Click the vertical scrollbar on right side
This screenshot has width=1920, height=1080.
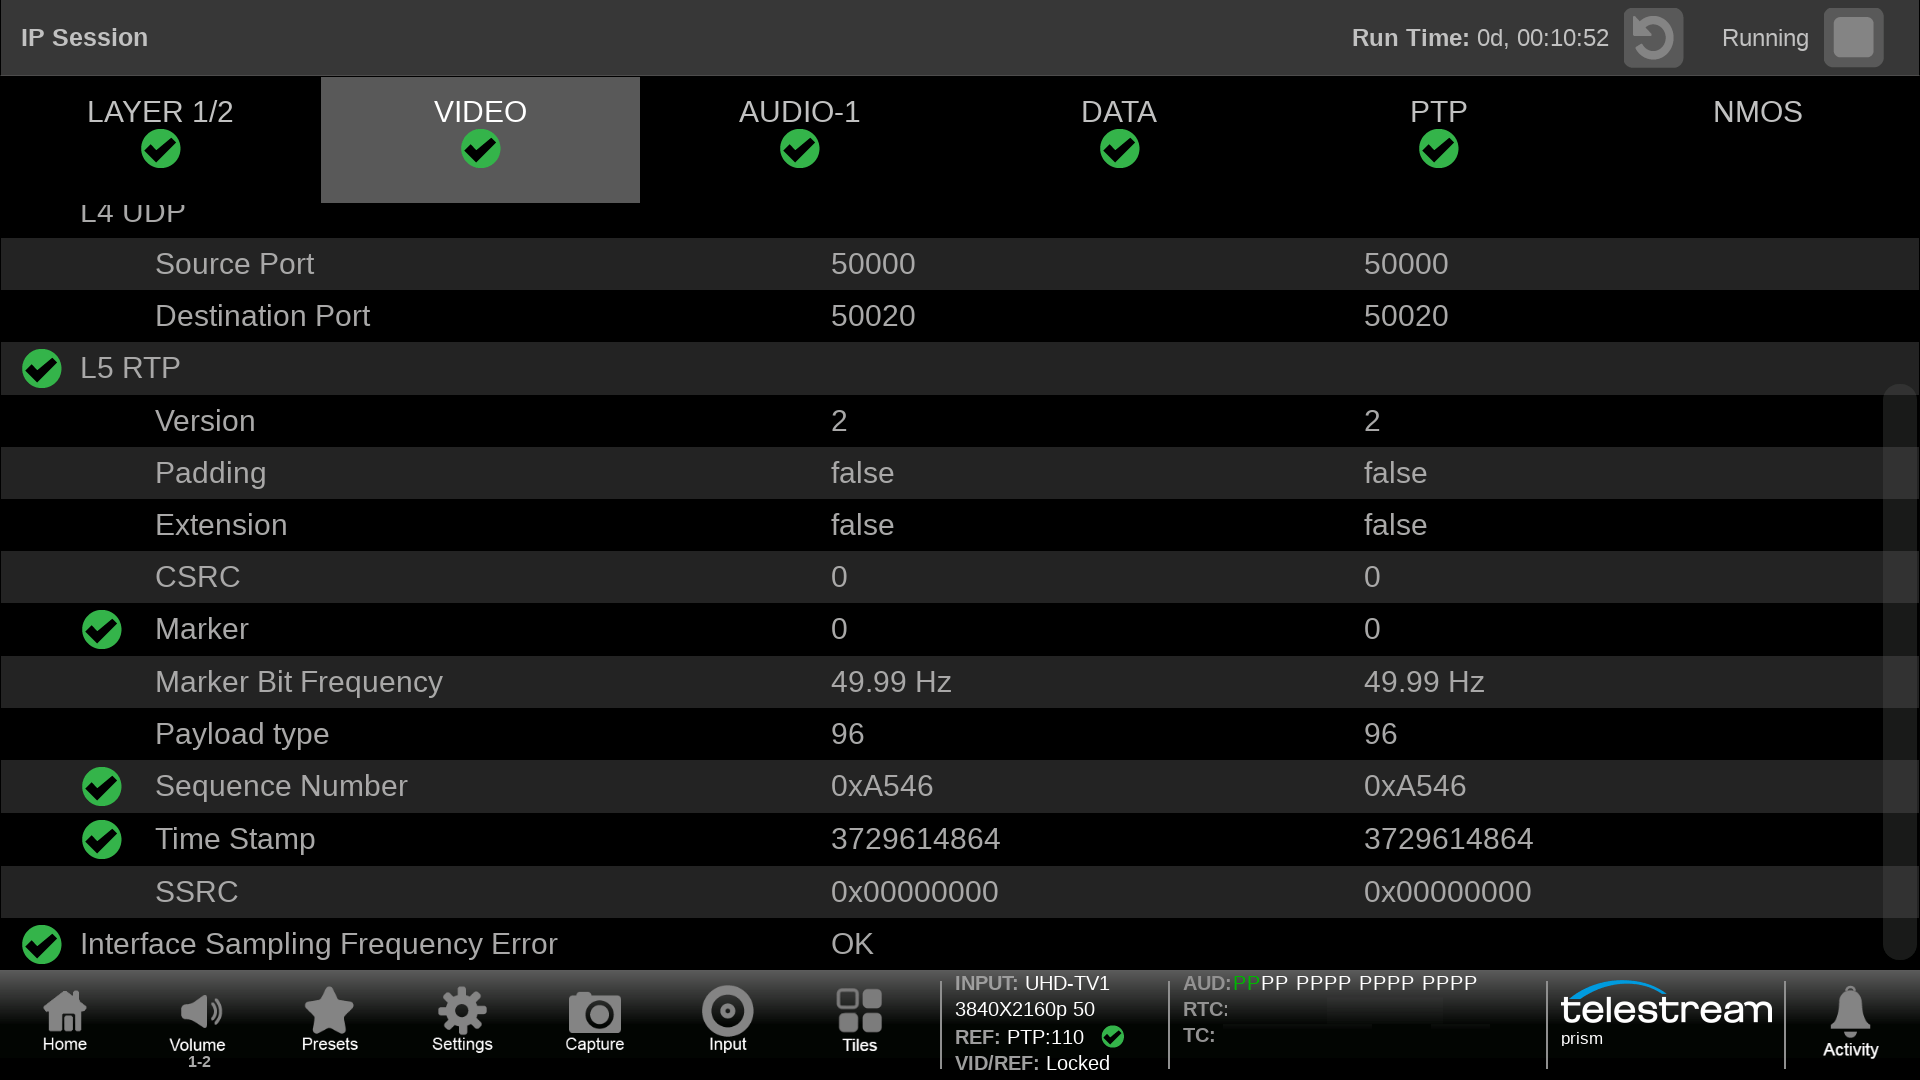[x=1898, y=670]
